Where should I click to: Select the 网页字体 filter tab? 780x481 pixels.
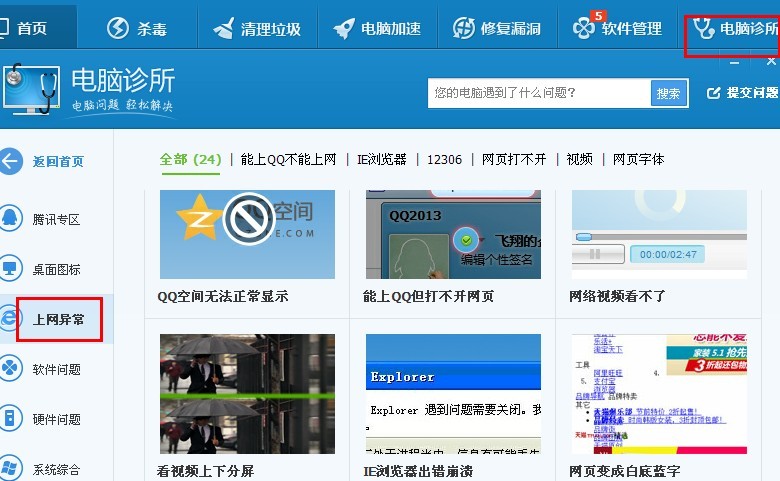639,160
